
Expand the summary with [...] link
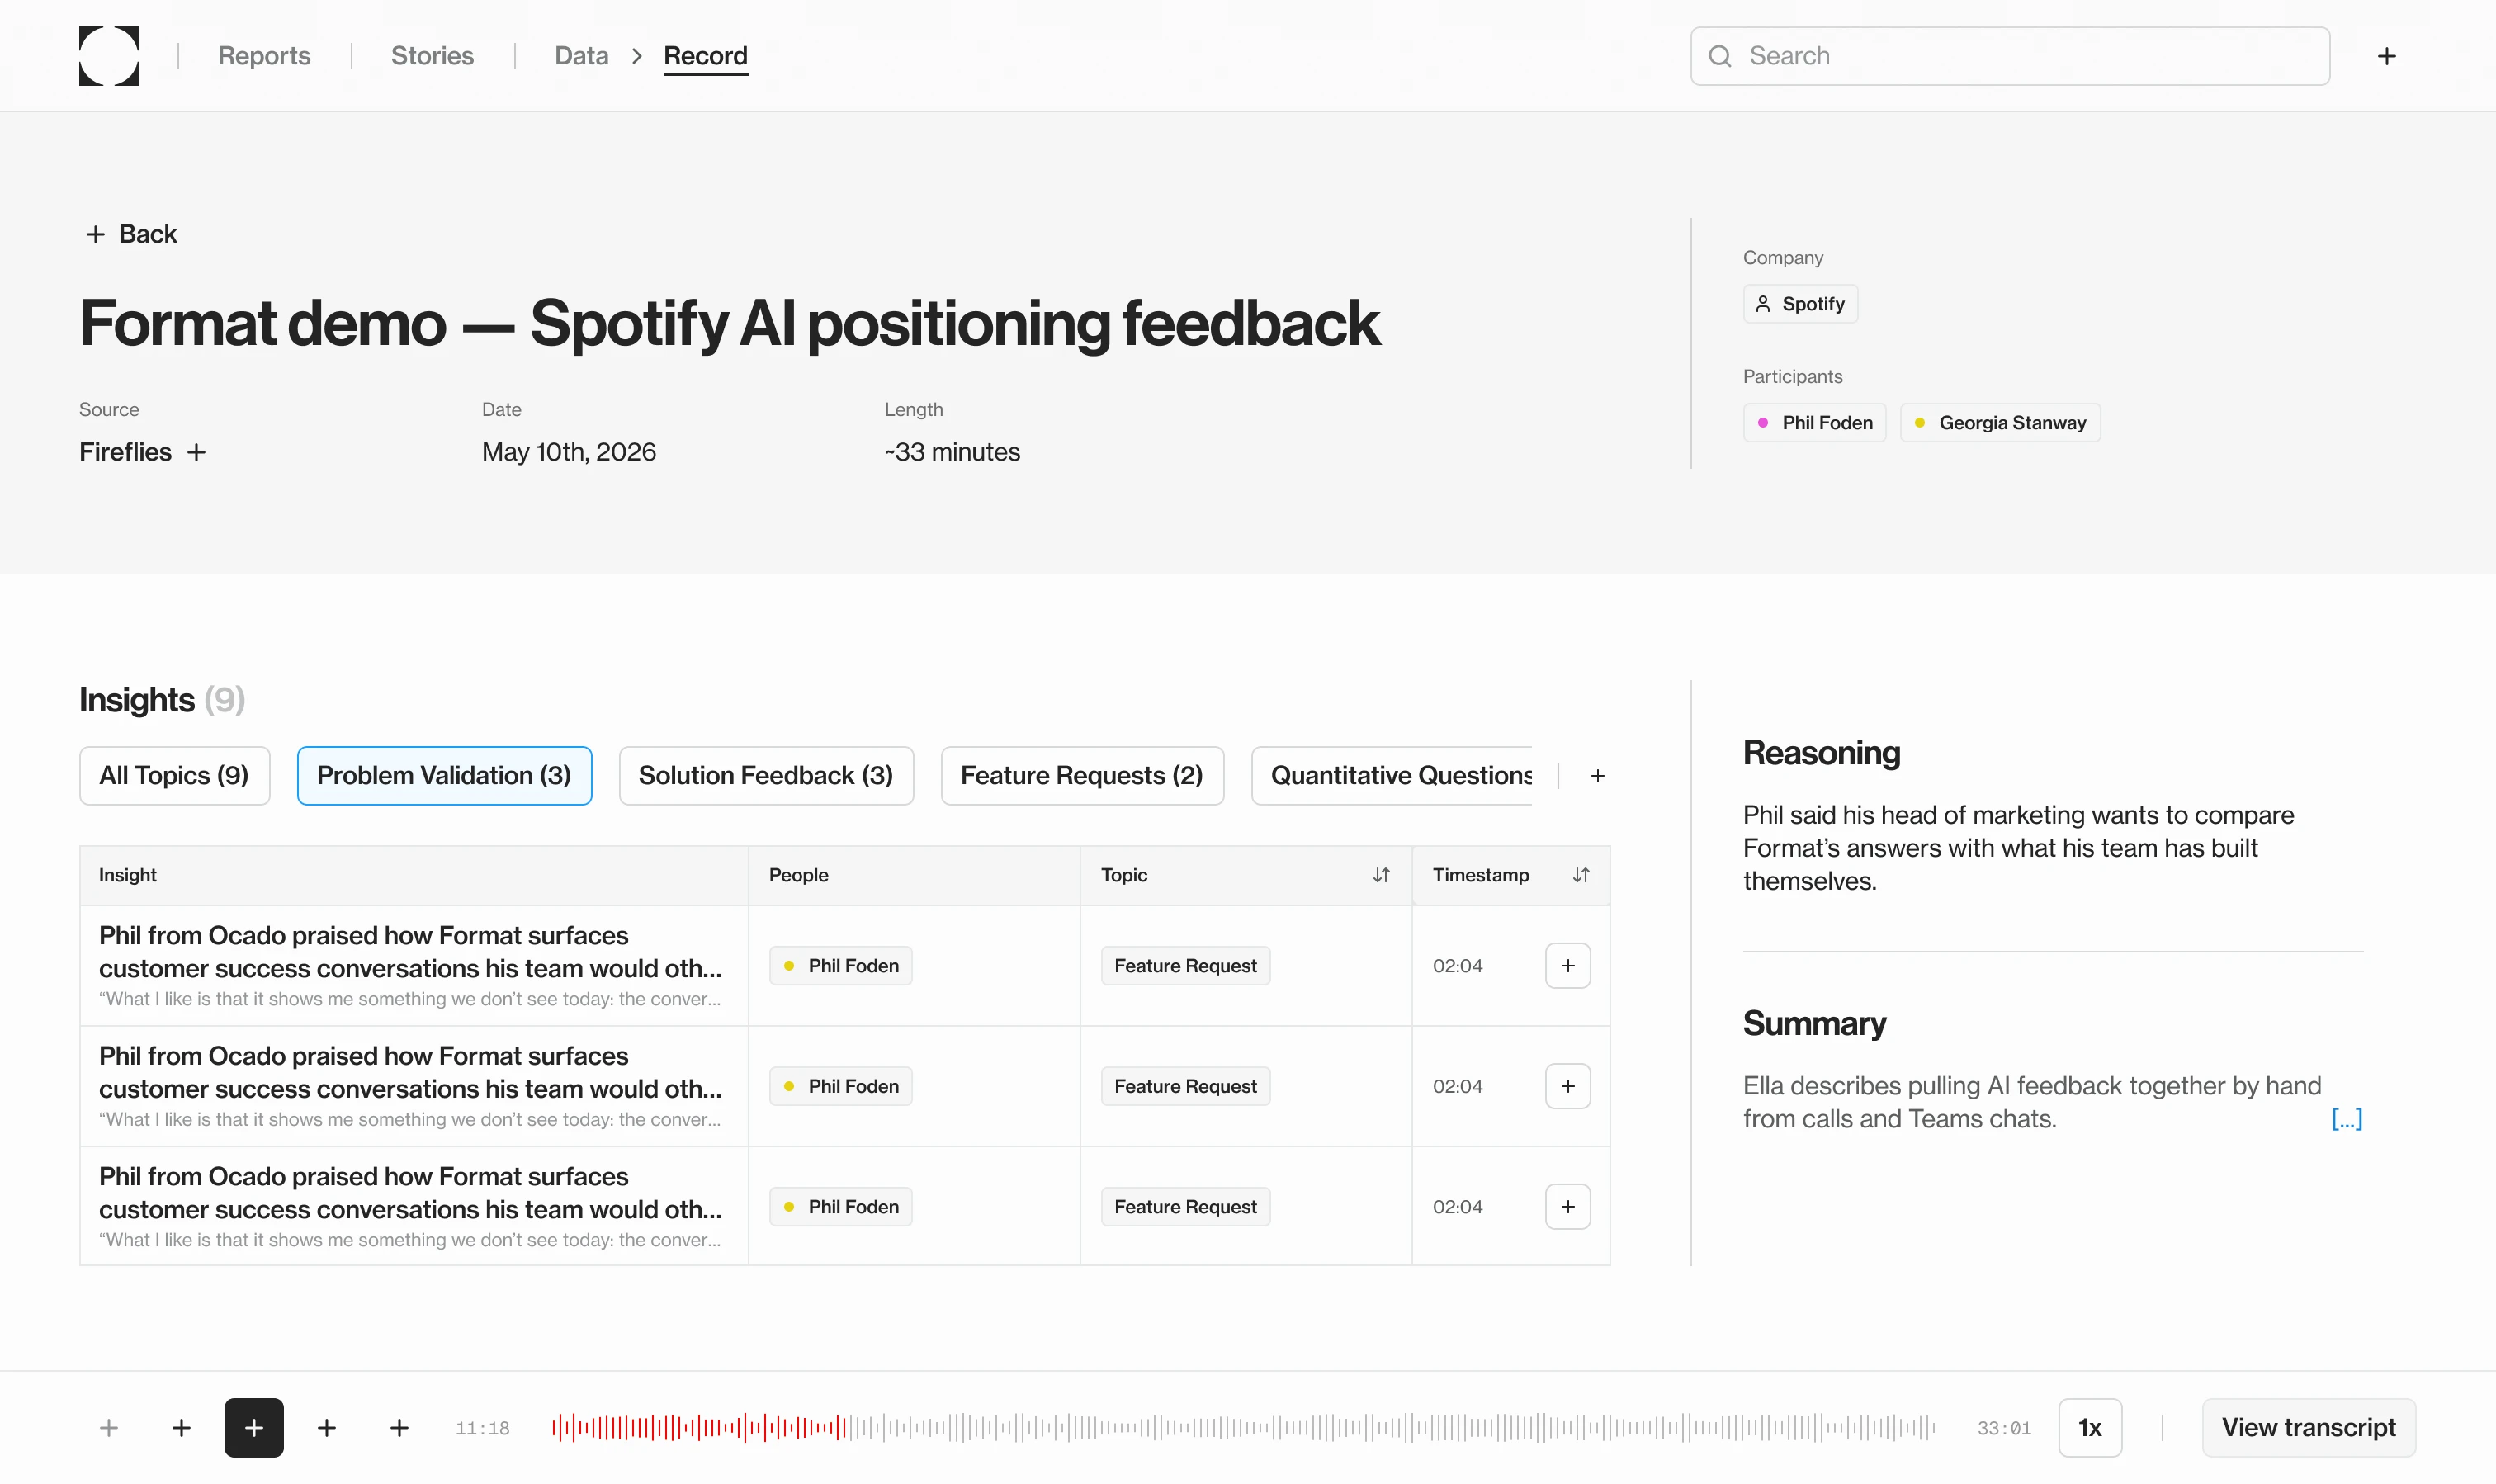pos(2346,1119)
